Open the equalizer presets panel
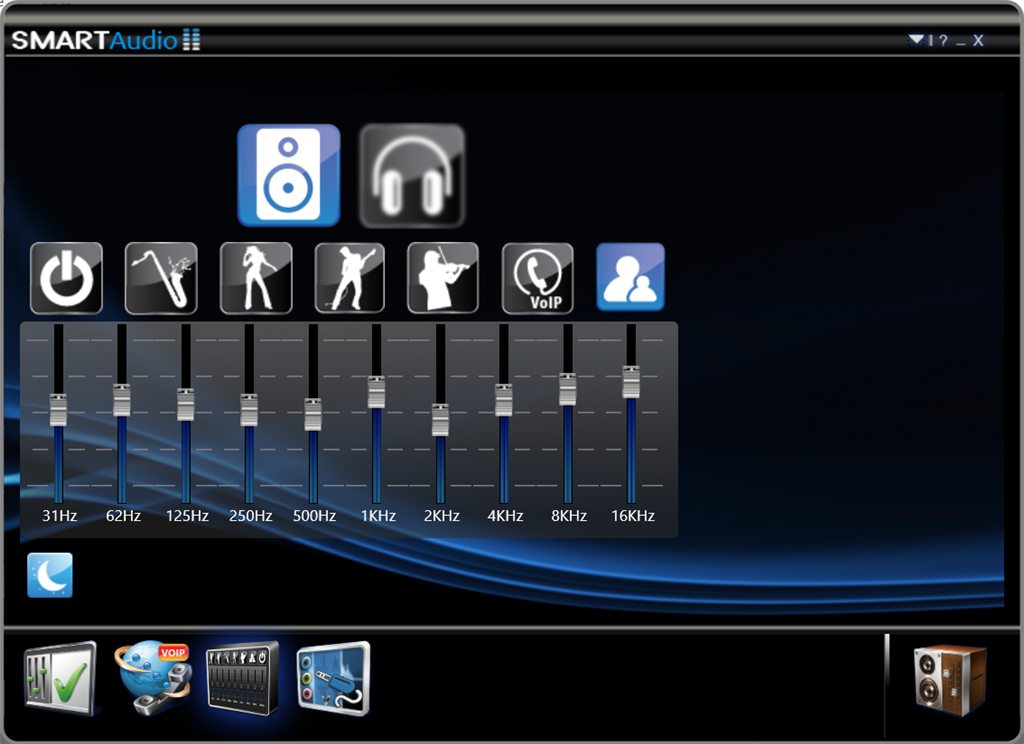 pos(242,679)
